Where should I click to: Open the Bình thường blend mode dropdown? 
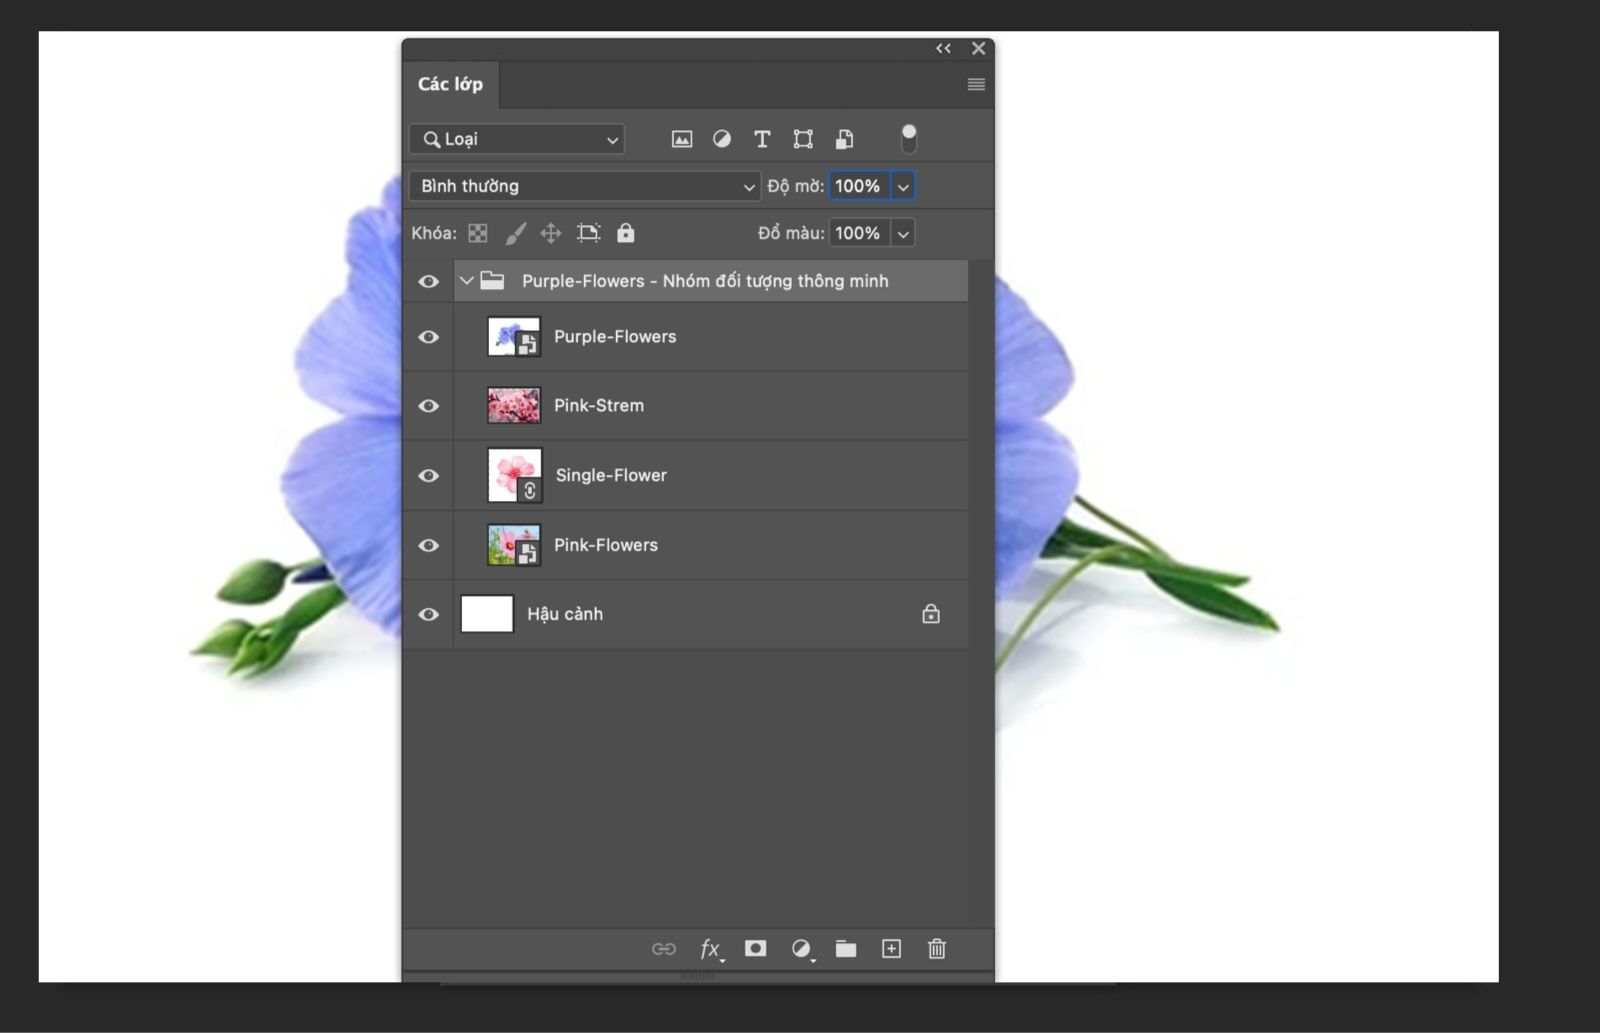pyautogui.click(x=585, y=186)
